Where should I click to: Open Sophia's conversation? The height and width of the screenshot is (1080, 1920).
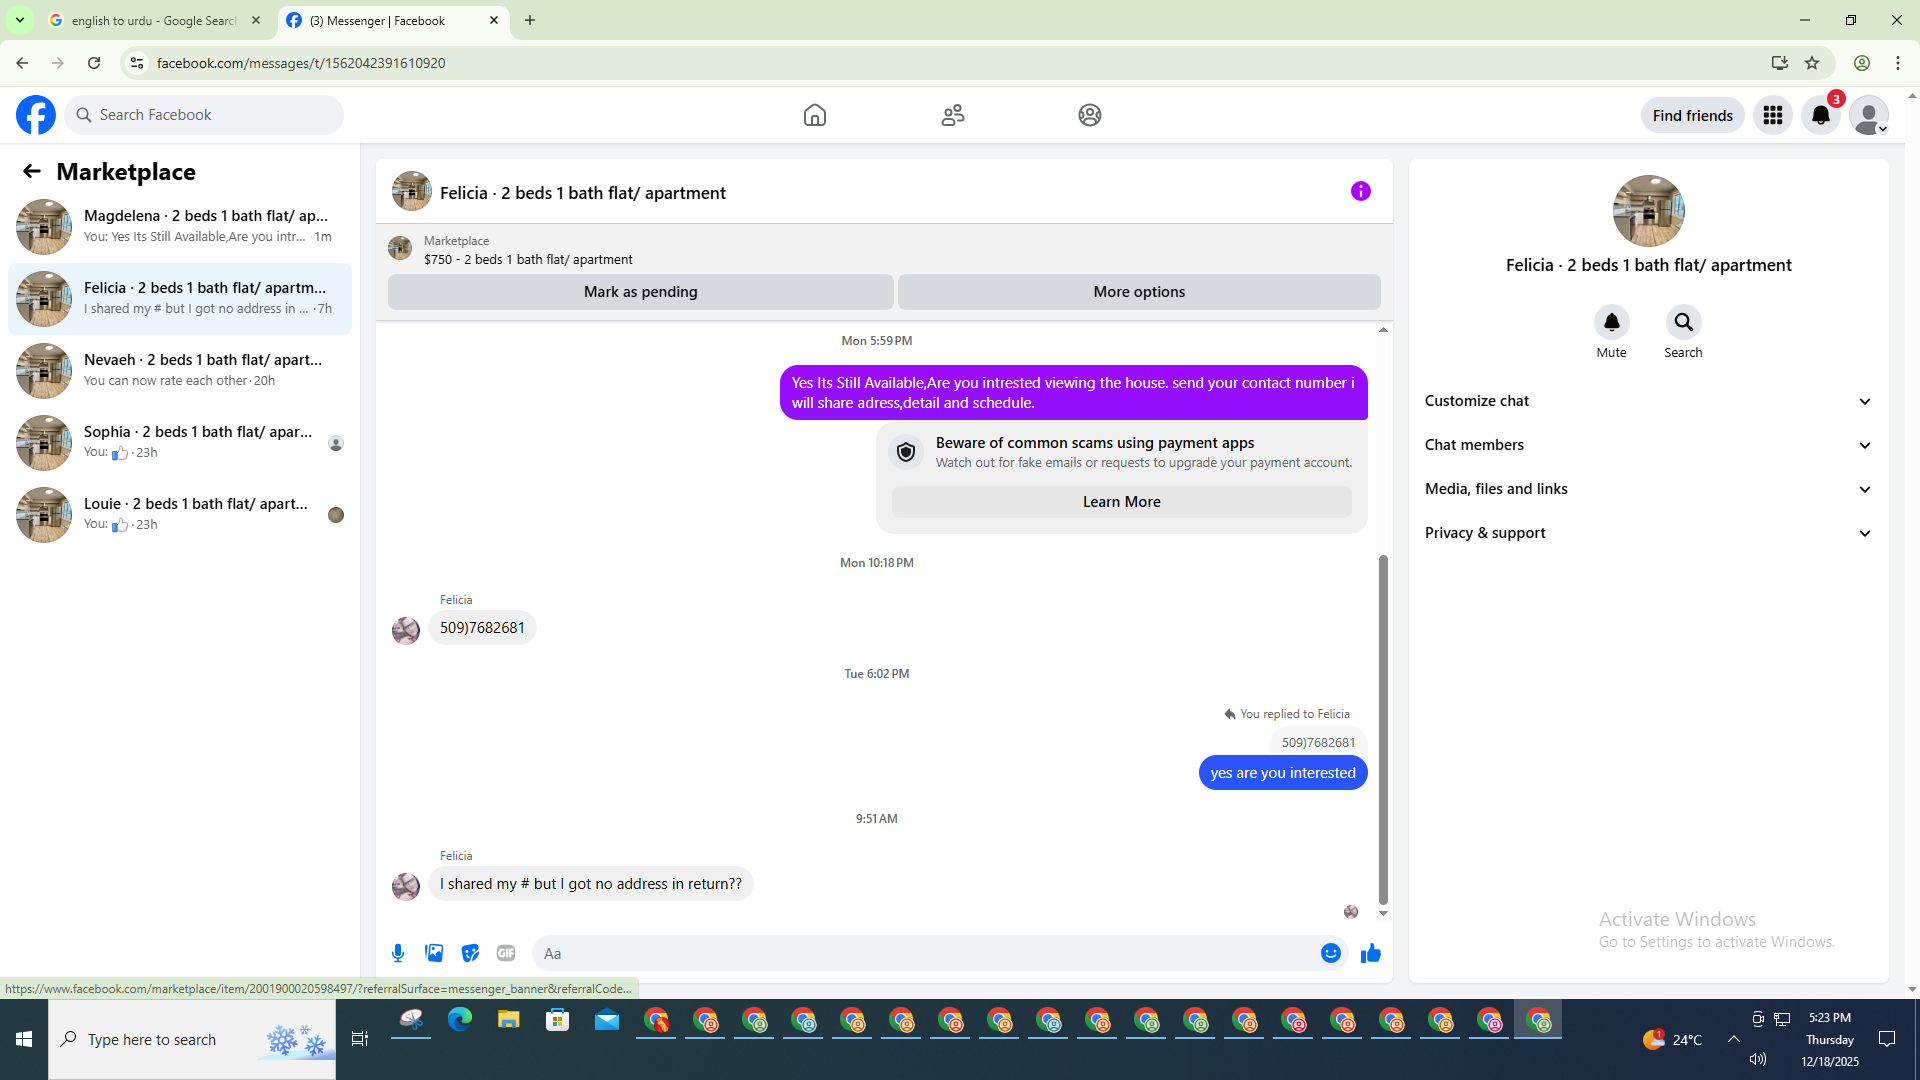[180, 443]
